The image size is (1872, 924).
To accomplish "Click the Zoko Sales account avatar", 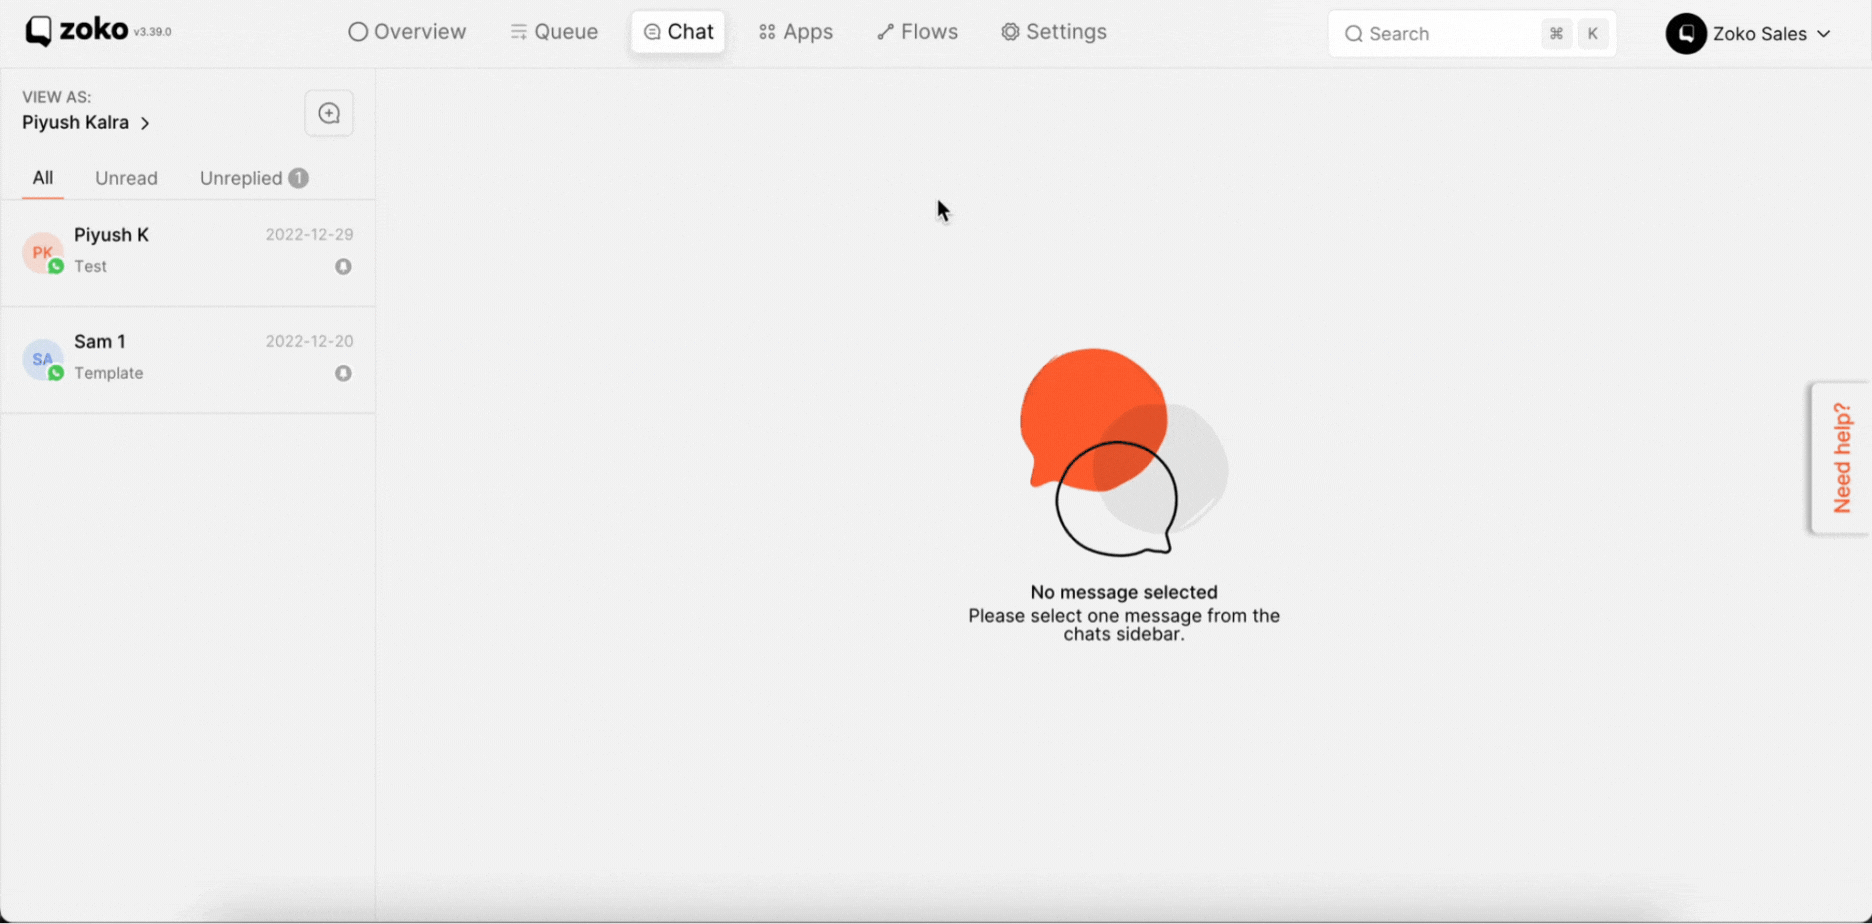I will pos(1686,34).
